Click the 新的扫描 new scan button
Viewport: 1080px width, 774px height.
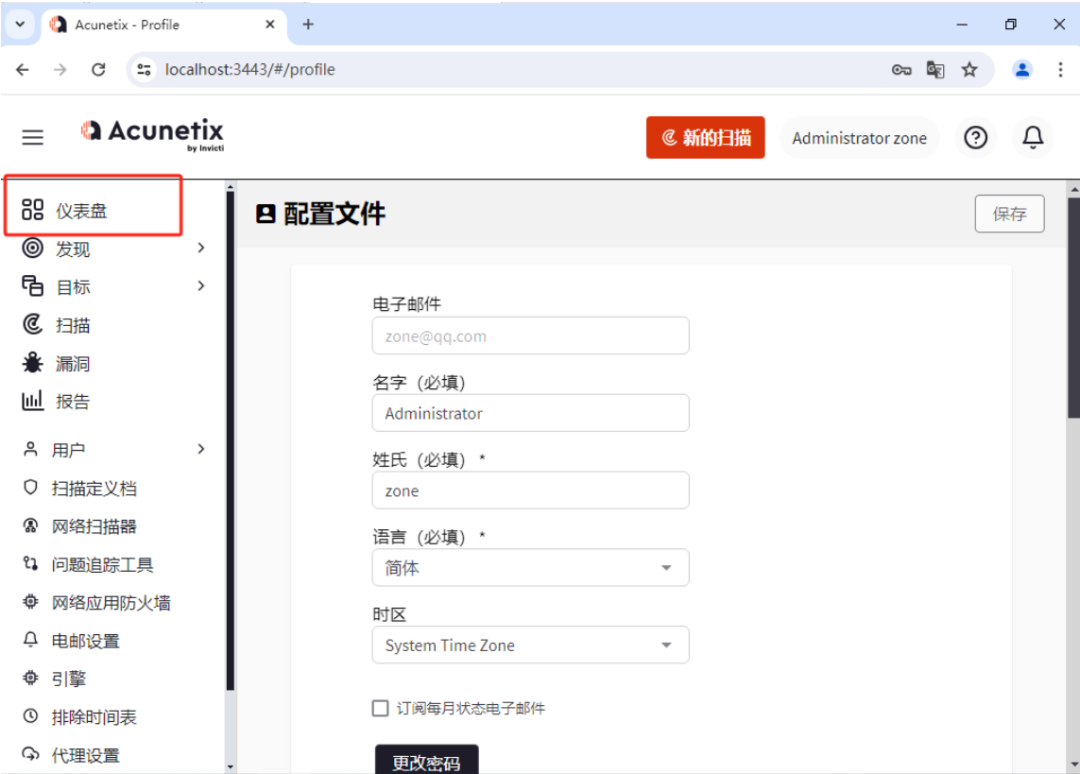coord(705,137)
